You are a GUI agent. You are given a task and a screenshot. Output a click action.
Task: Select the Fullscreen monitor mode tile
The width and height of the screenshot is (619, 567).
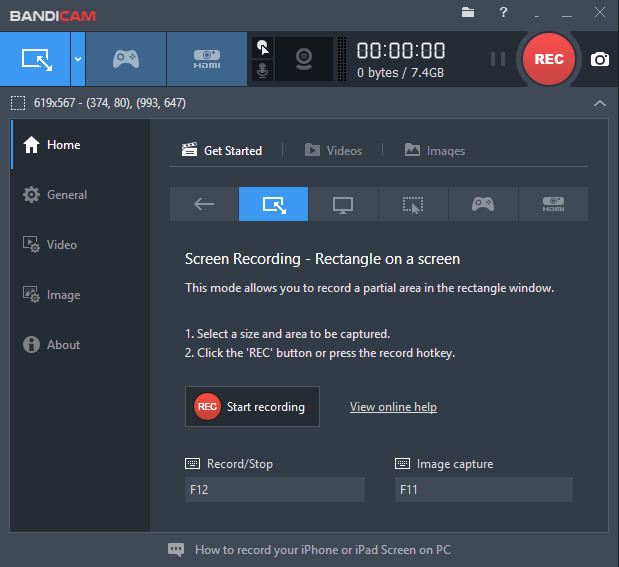pos(343,204)
